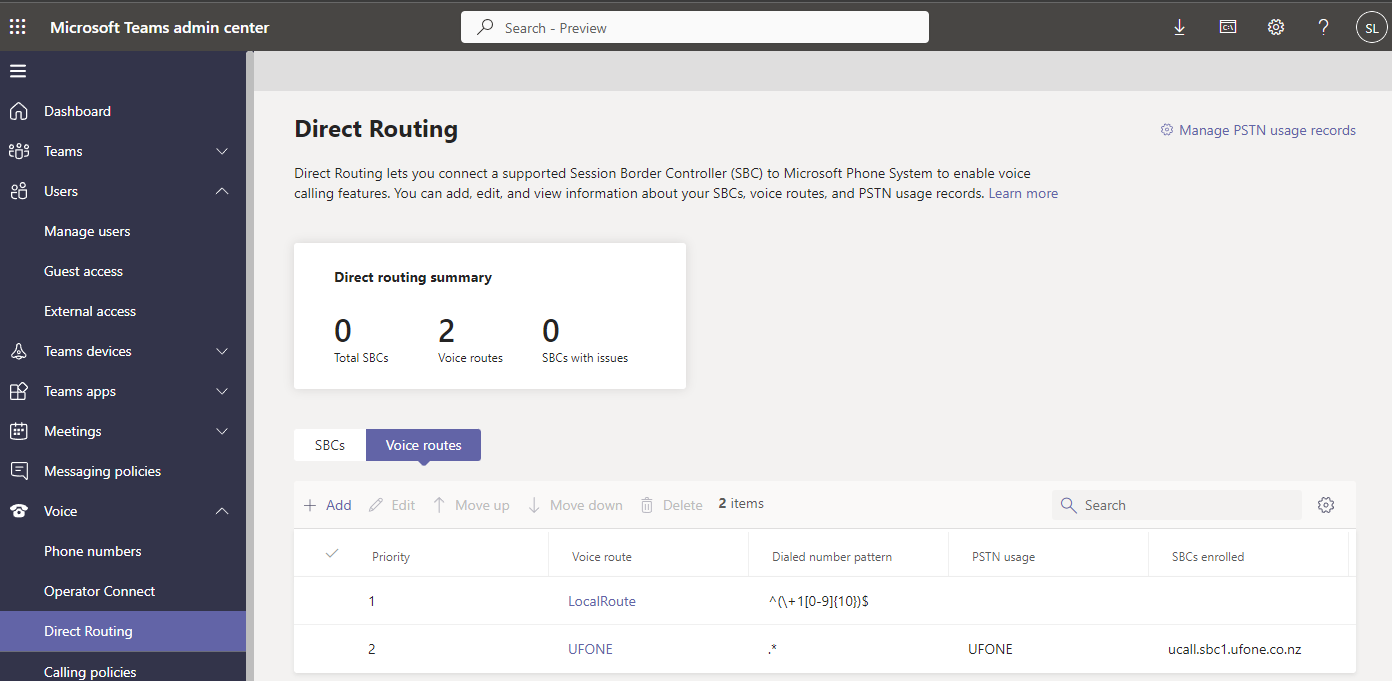This screenshot has width=1392, height=681.
Task: Click the Voice routes count summary
Action: pyautogui.click(x=470, y=340)
